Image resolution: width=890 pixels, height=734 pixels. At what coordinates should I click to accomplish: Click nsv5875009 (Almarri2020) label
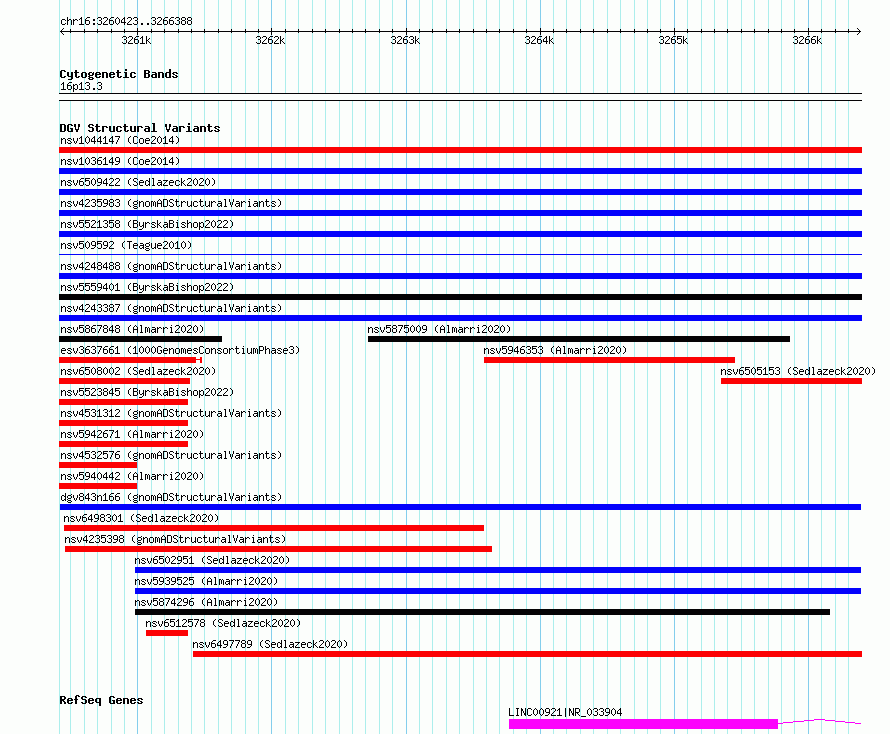pos(439,329)
